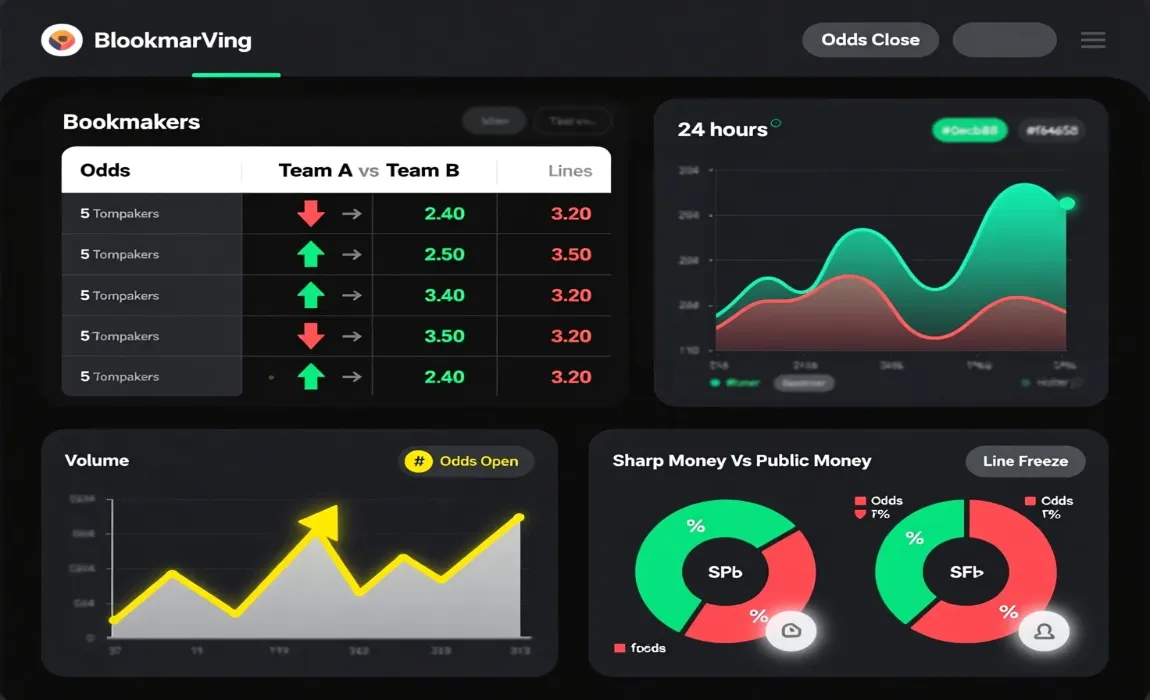The image size is (1150, 700).
Task: Click the wider blurred pill beside Bookmakers
Action: pos(572,121)
